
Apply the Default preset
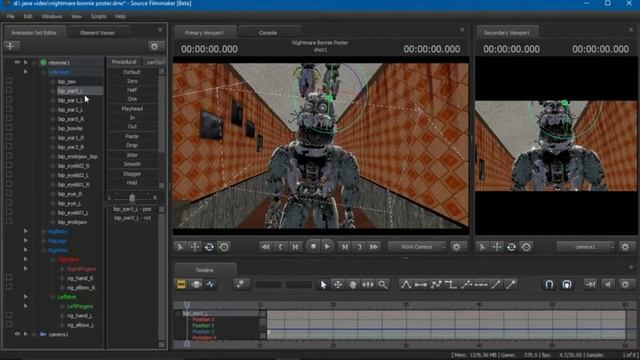[132, 72]
